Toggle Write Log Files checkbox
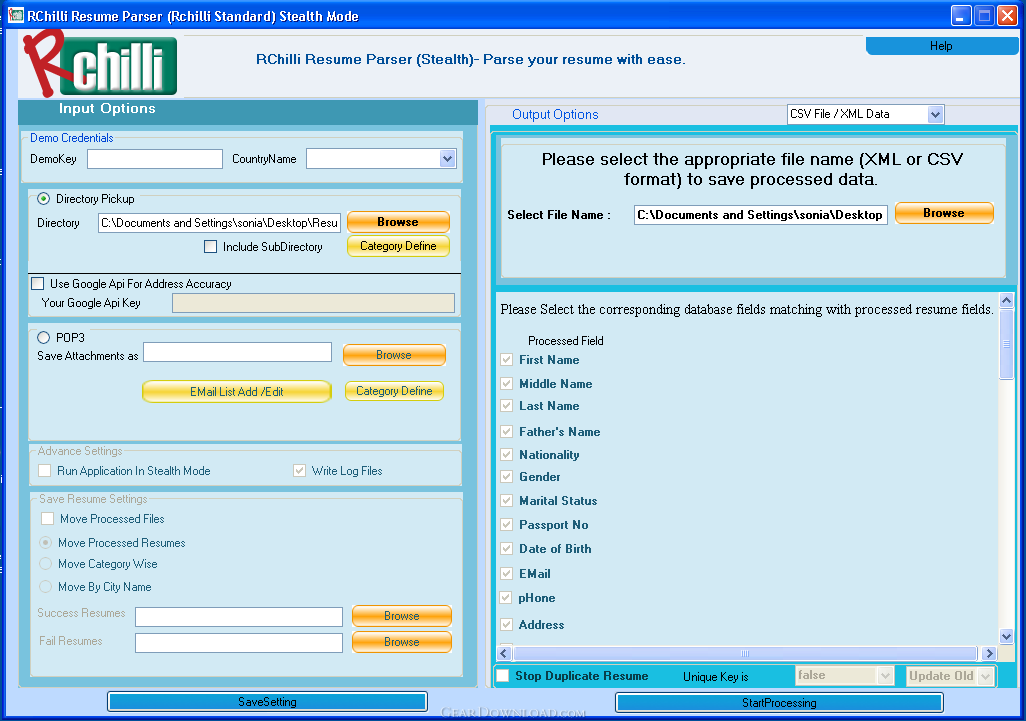Image resolution: width=1026 pixels, height=721 pixels. 299,470
